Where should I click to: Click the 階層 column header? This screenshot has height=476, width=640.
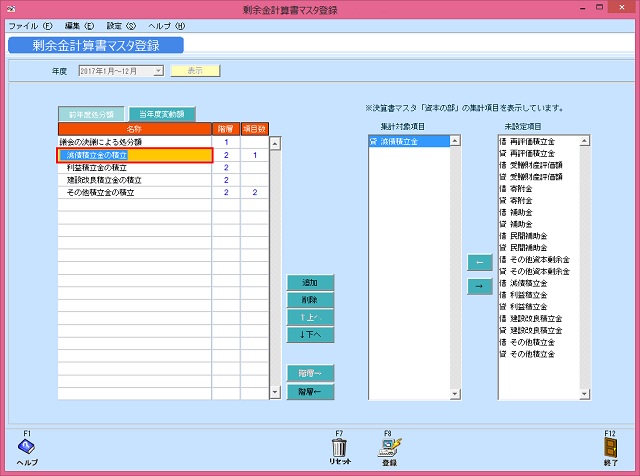point(226,129)
